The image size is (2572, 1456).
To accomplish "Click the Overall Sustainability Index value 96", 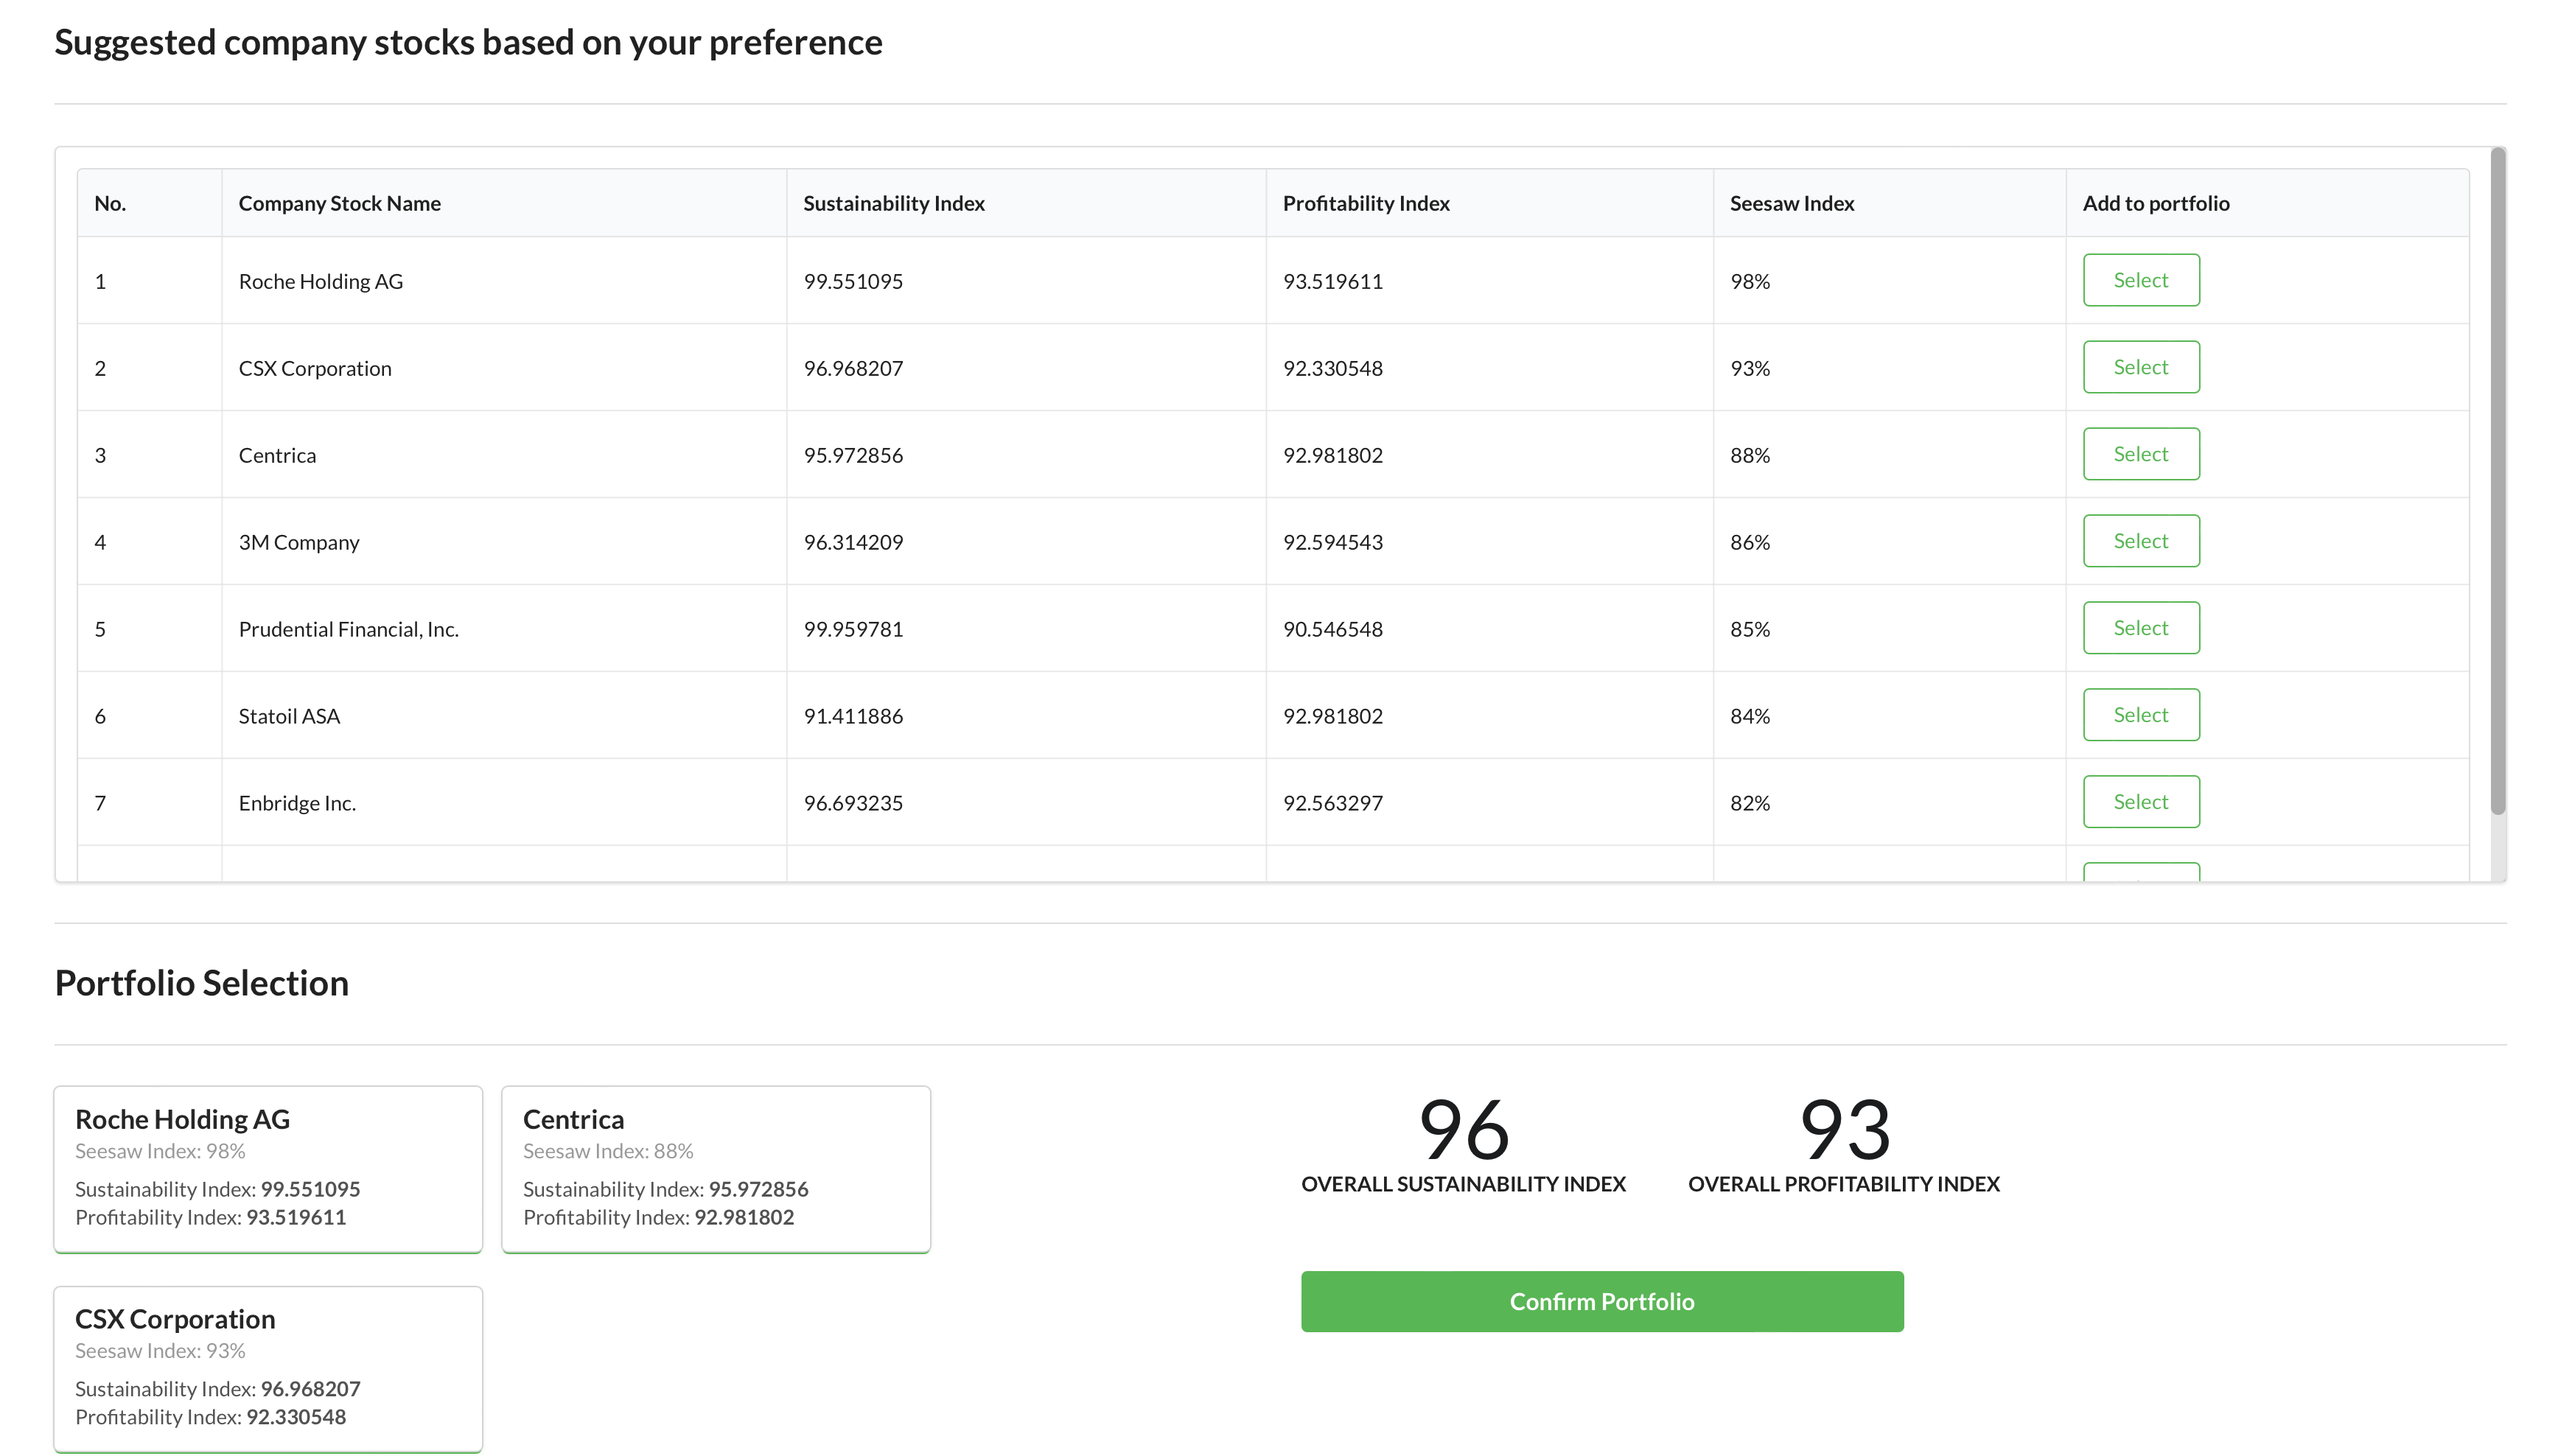I will (x=1463, y=1129).
